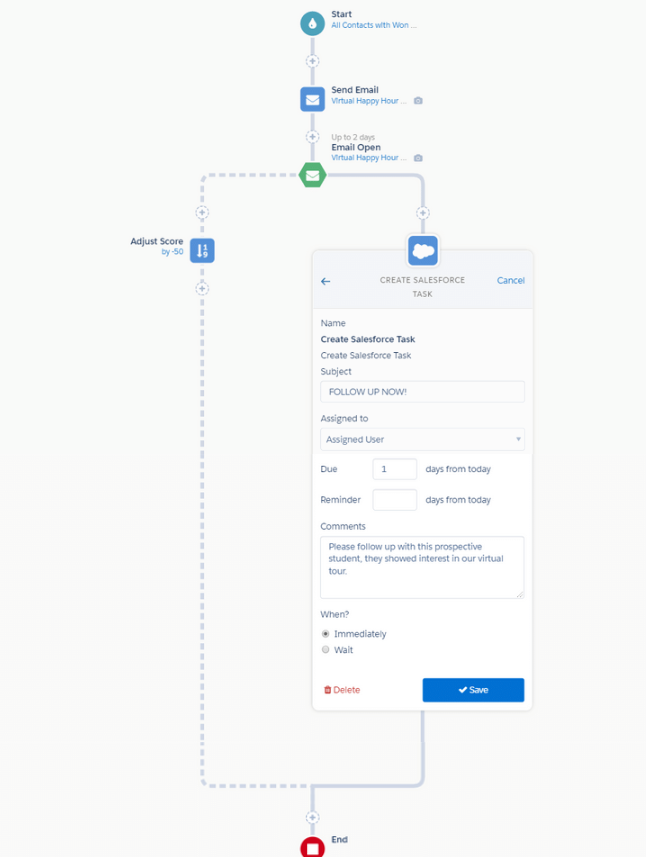Click into the Comments text area
Screen dimensions: 646x857
coord(422,567)
